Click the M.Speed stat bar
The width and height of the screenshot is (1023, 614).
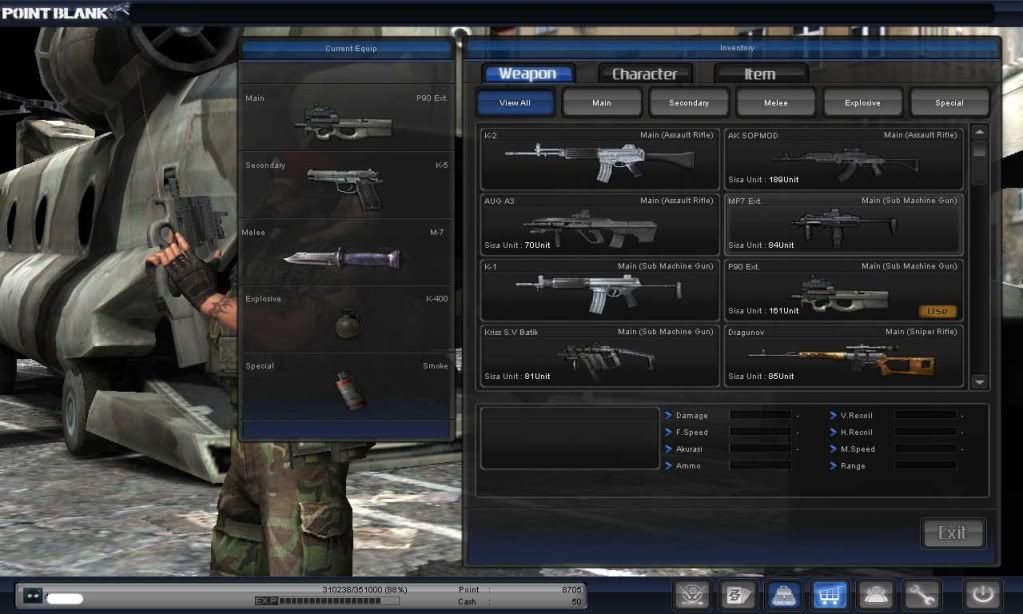pos(925,449)
